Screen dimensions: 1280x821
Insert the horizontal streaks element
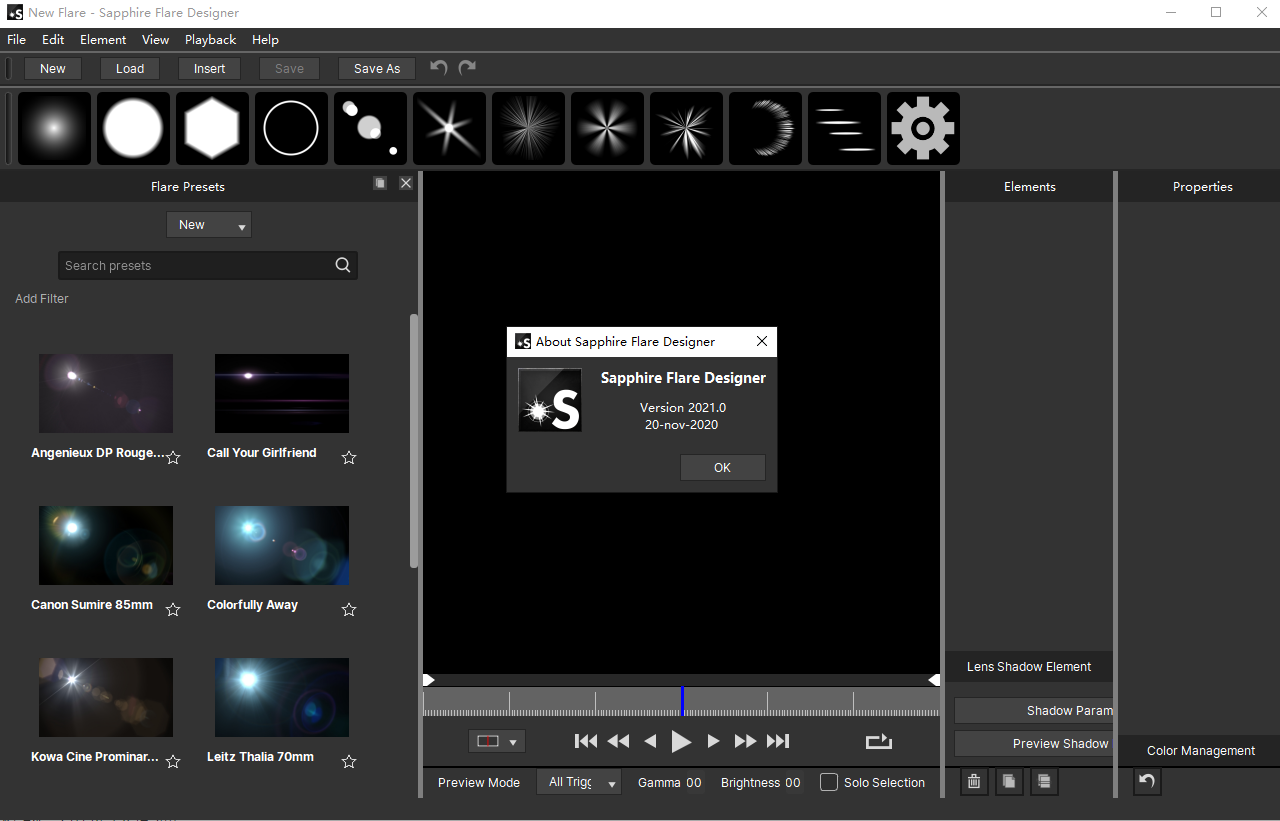844,129
